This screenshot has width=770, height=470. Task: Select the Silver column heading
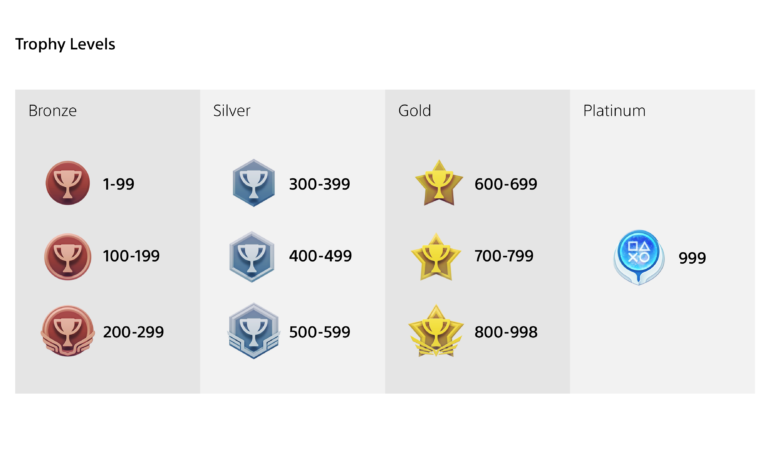[x=232, y=111]
